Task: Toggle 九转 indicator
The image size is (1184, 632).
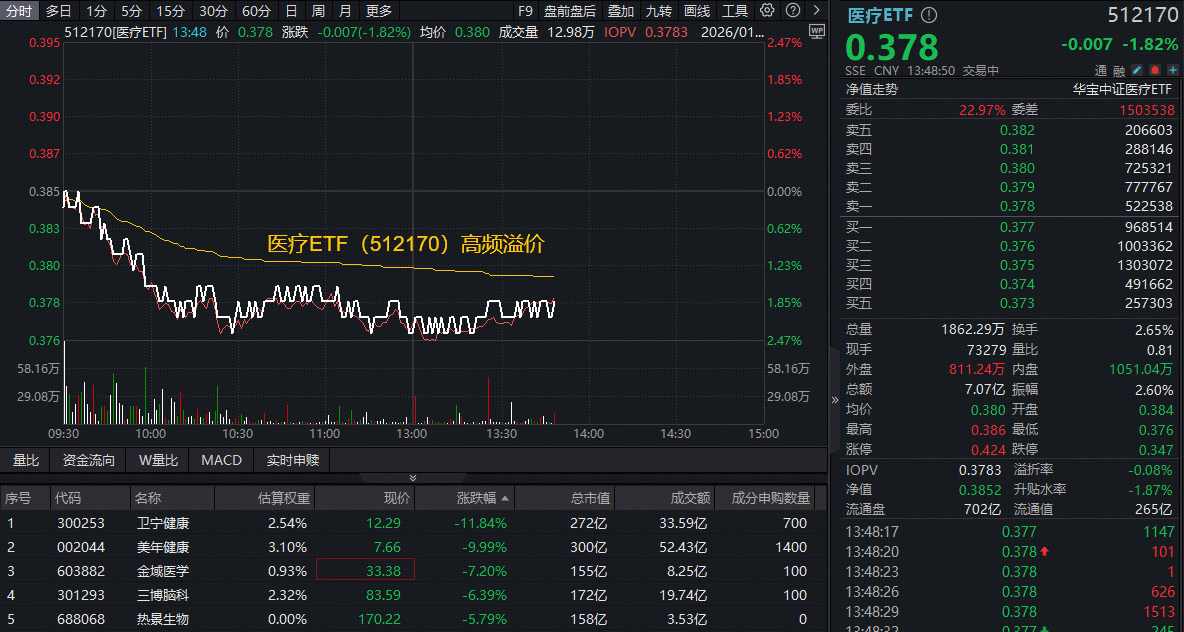Action: pos(659,11)
